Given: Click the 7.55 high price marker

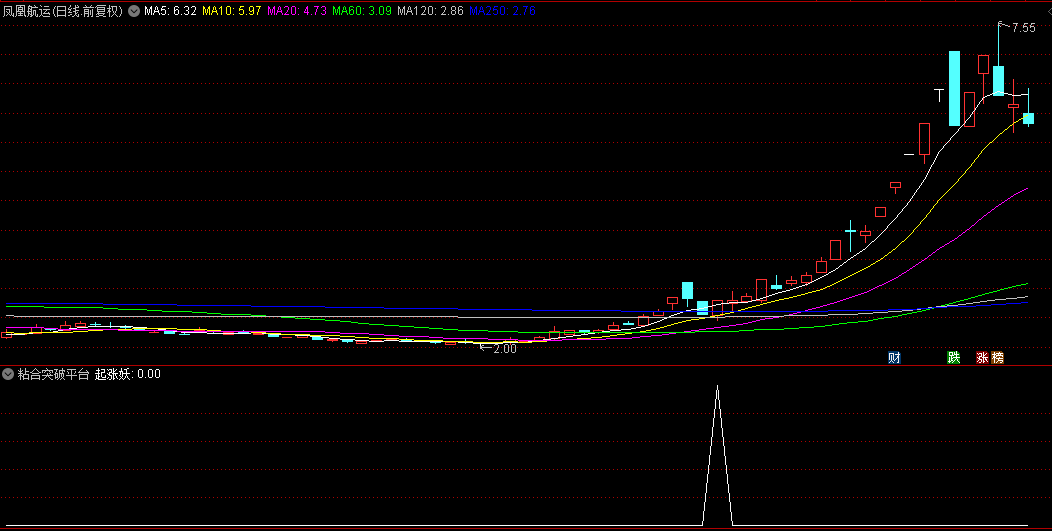Looking at the screenshot, I should pyautogui.click(x=1022, y=28).
